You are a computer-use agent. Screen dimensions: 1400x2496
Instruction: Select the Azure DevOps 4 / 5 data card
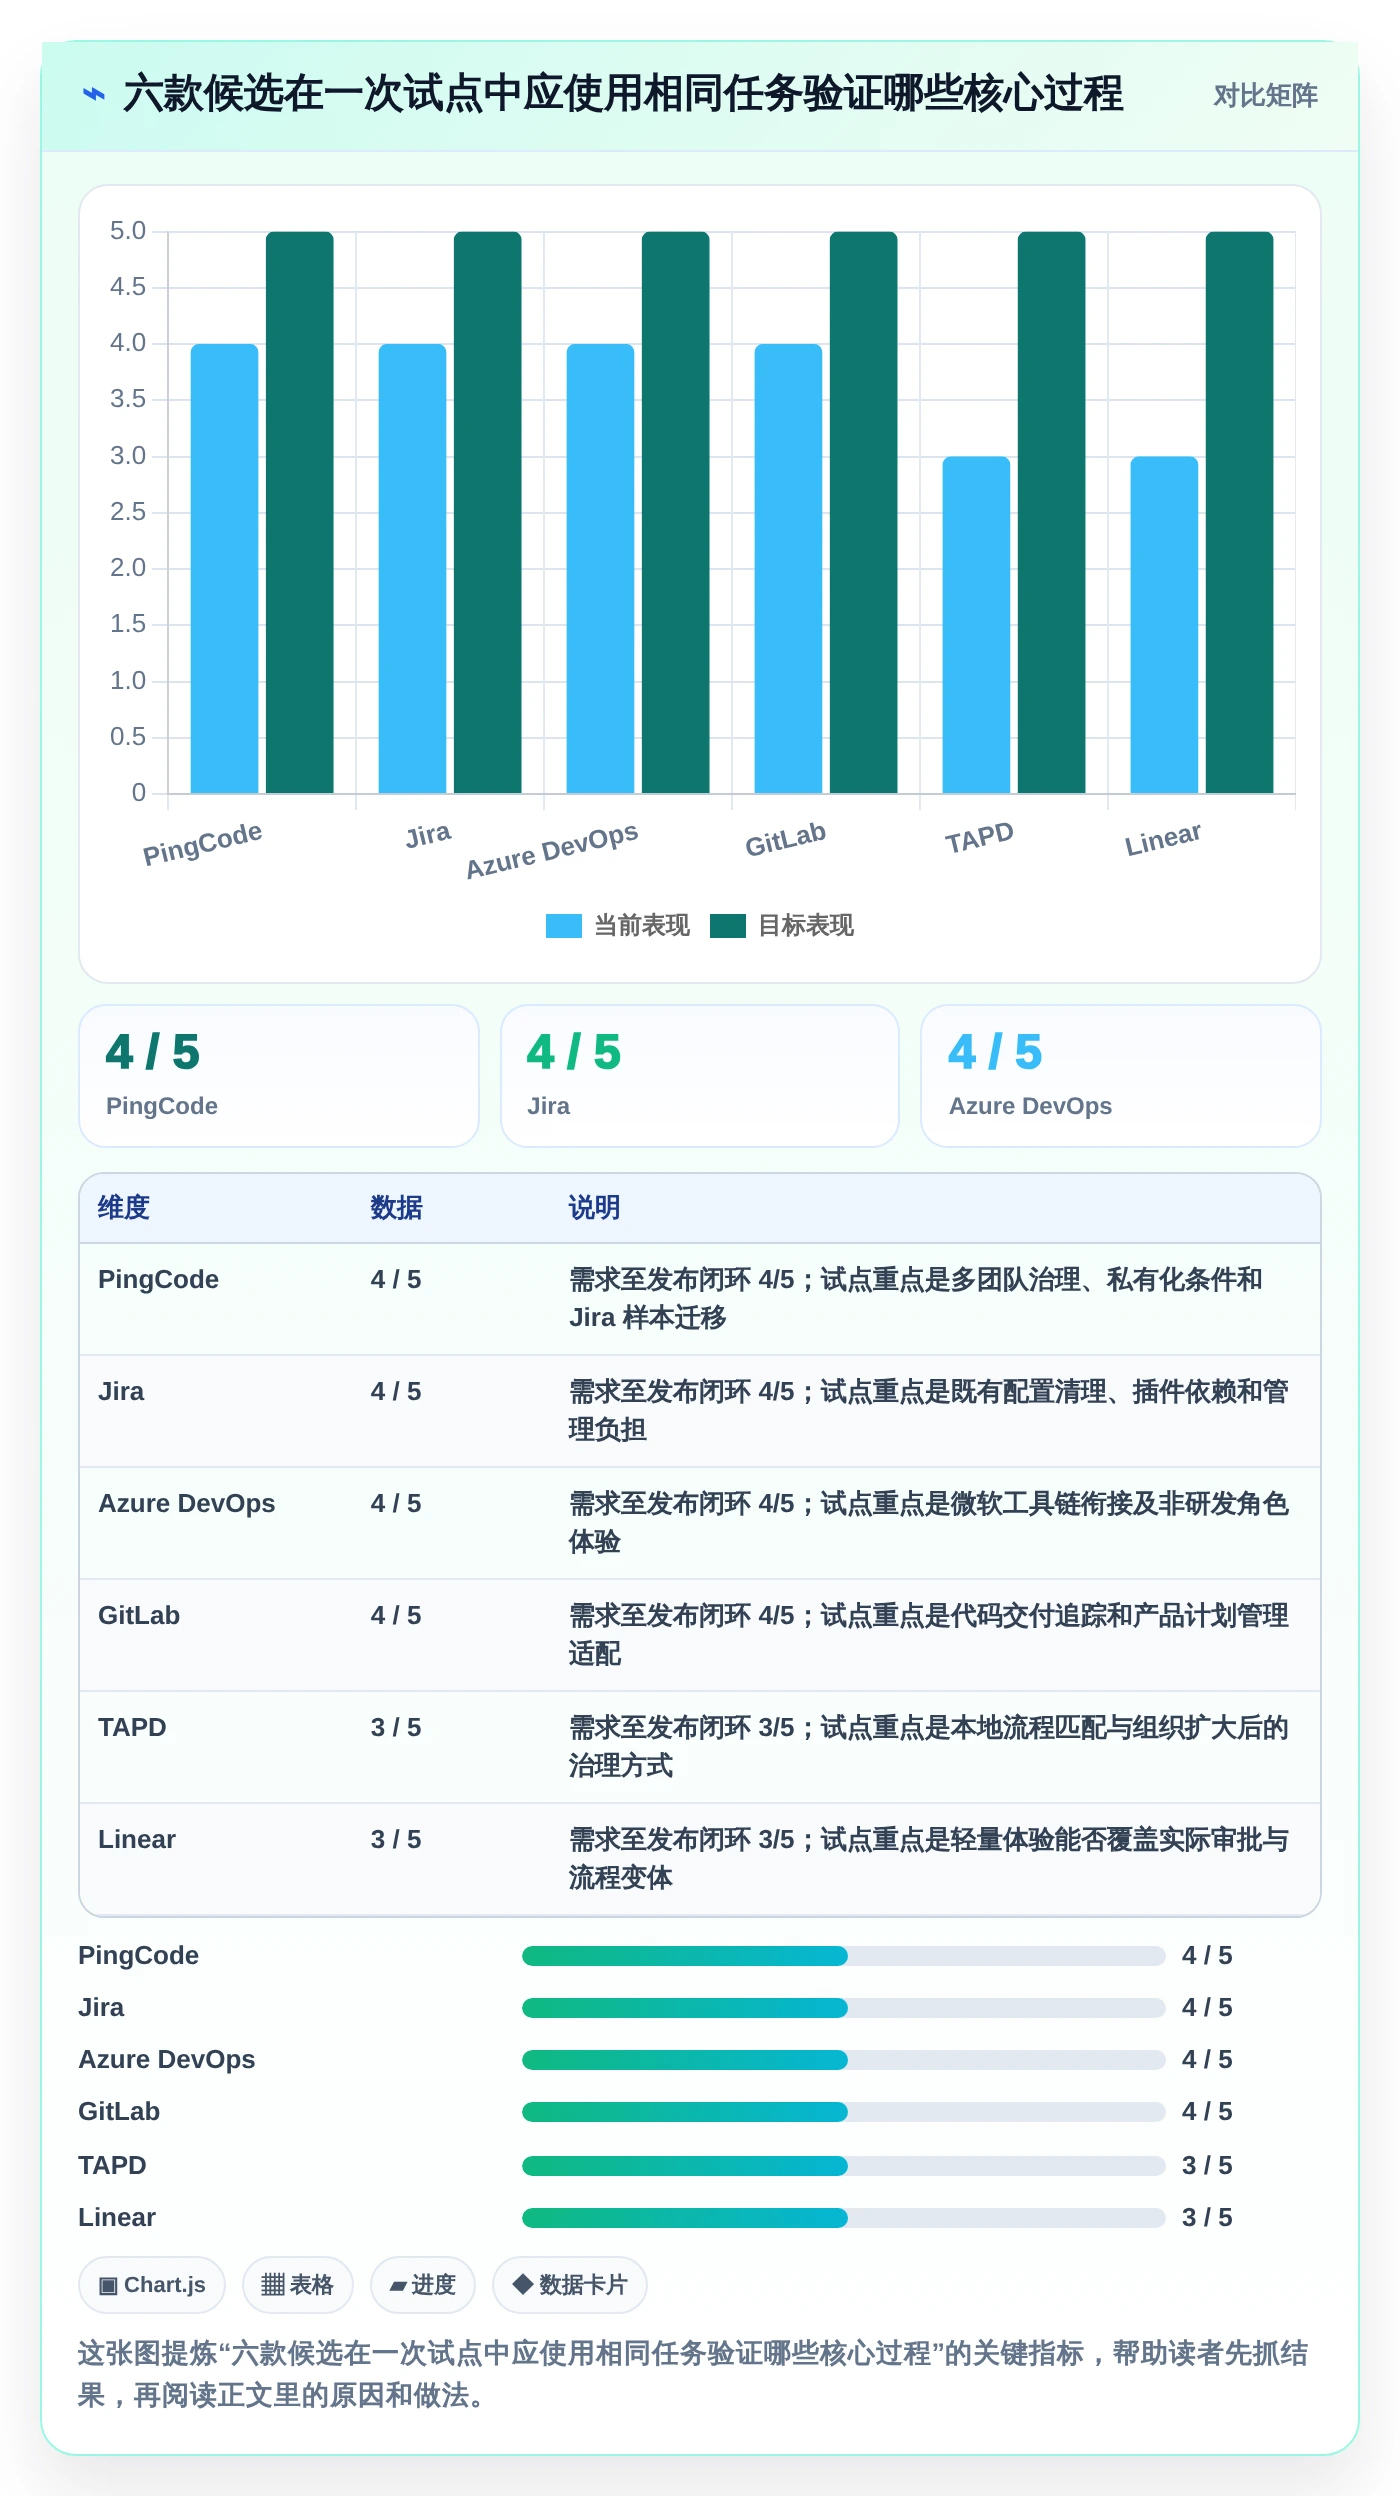click(1121, 1076)
